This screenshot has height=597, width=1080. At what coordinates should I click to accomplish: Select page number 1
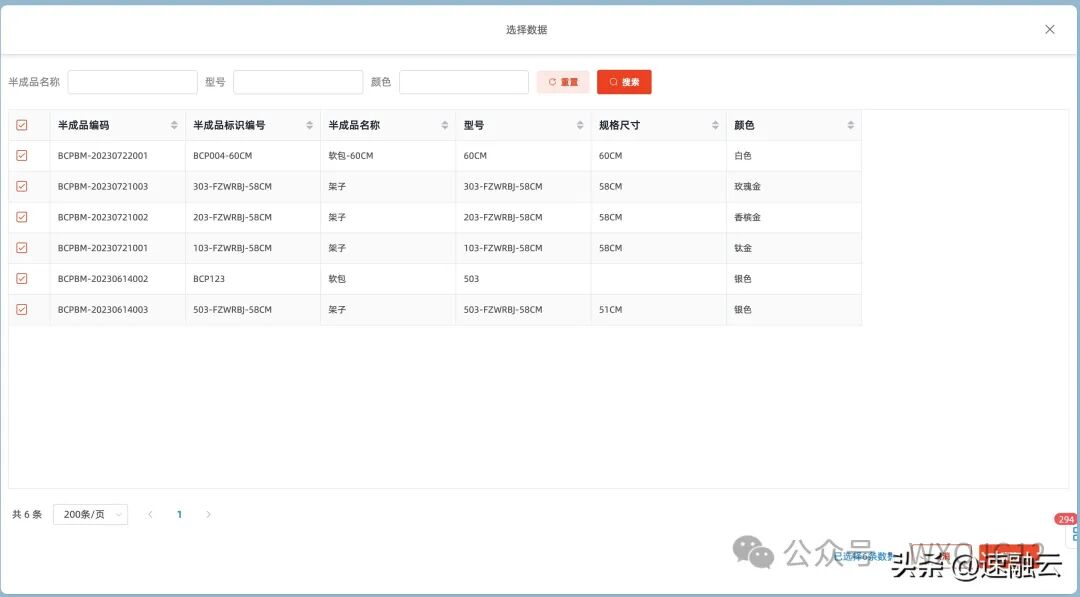click(x=179, y=514)
